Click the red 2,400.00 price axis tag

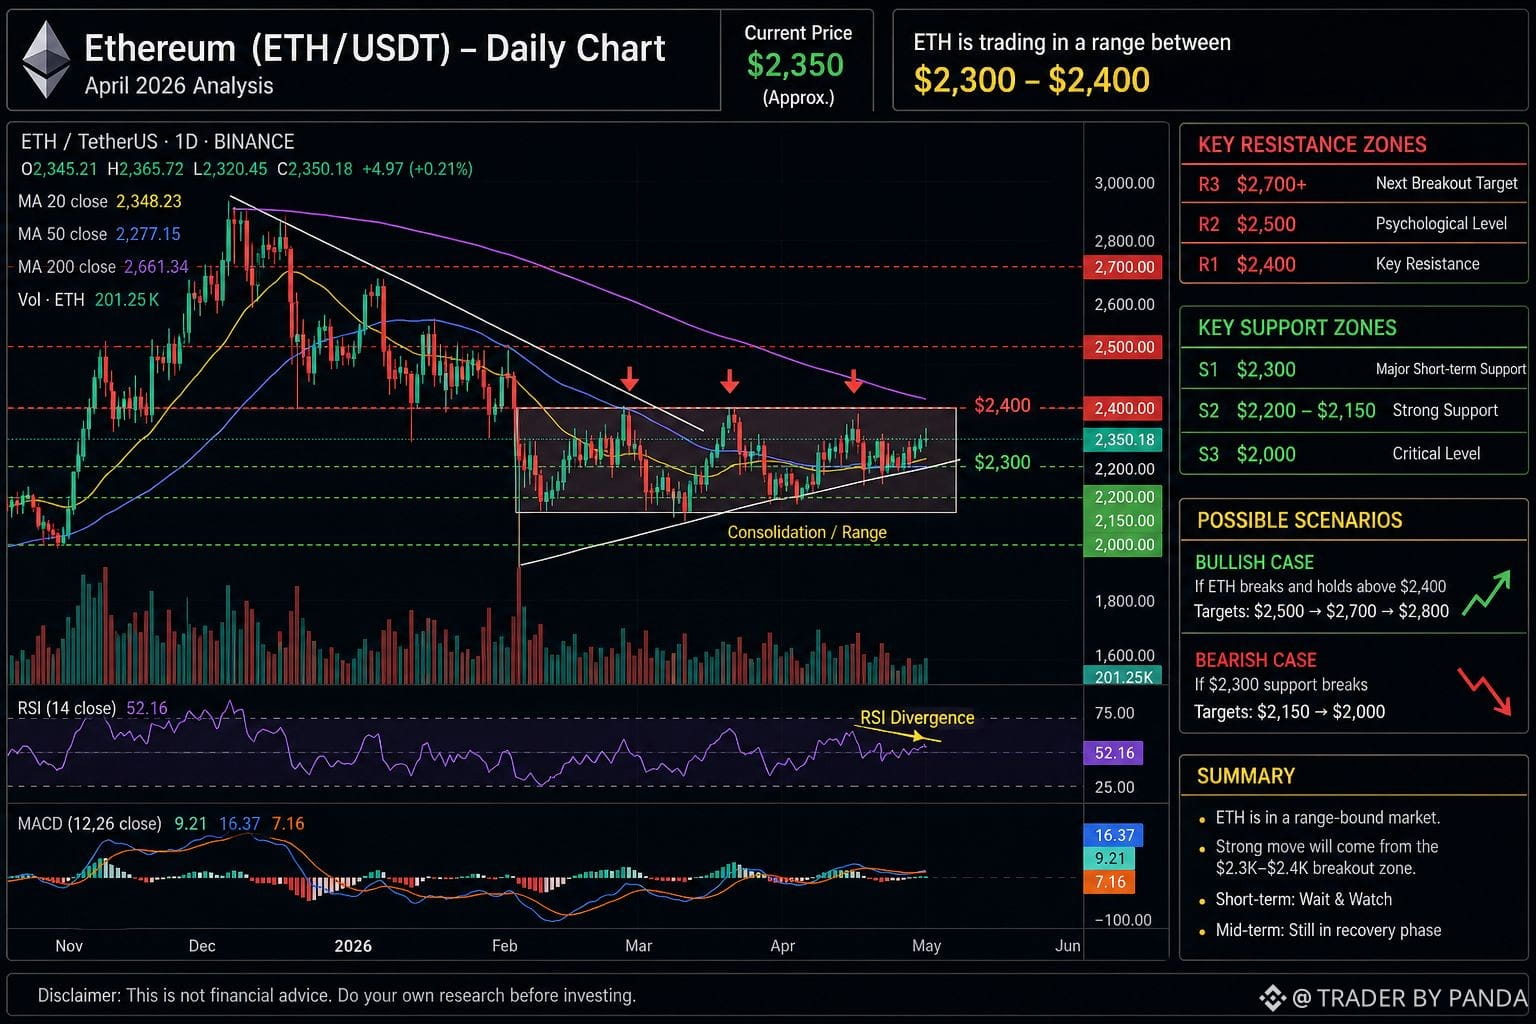click(x=1124, y=408)
